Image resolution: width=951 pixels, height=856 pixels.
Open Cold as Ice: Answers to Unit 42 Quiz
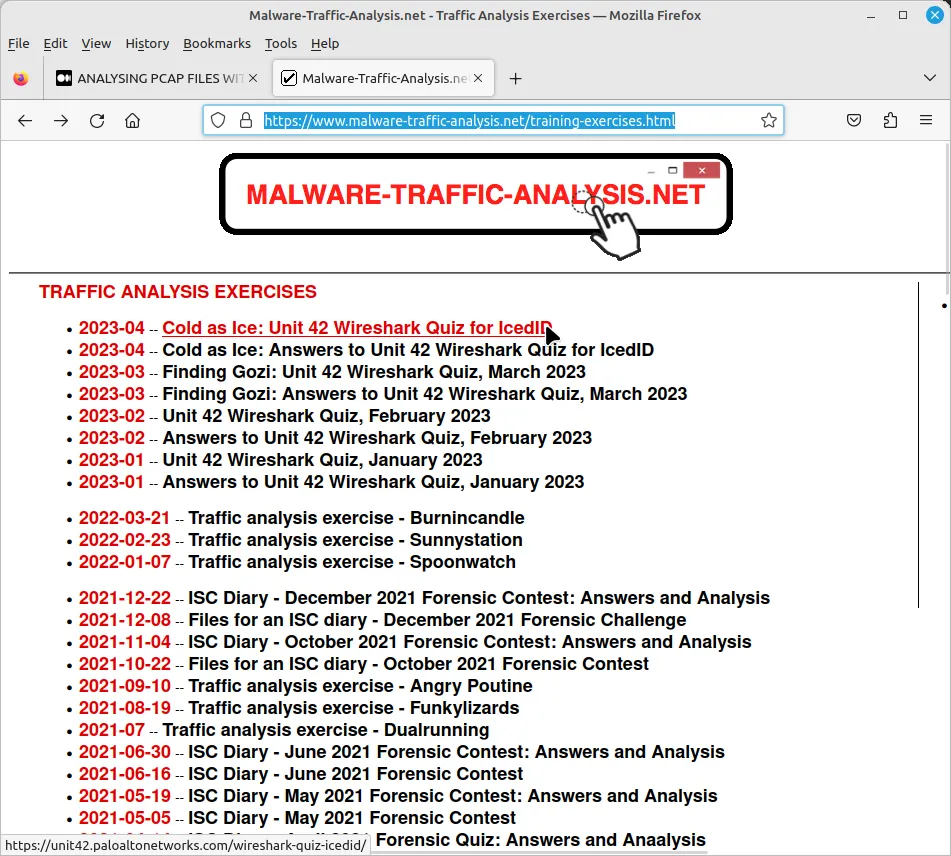pyautogui.click(x=408, y=350)
